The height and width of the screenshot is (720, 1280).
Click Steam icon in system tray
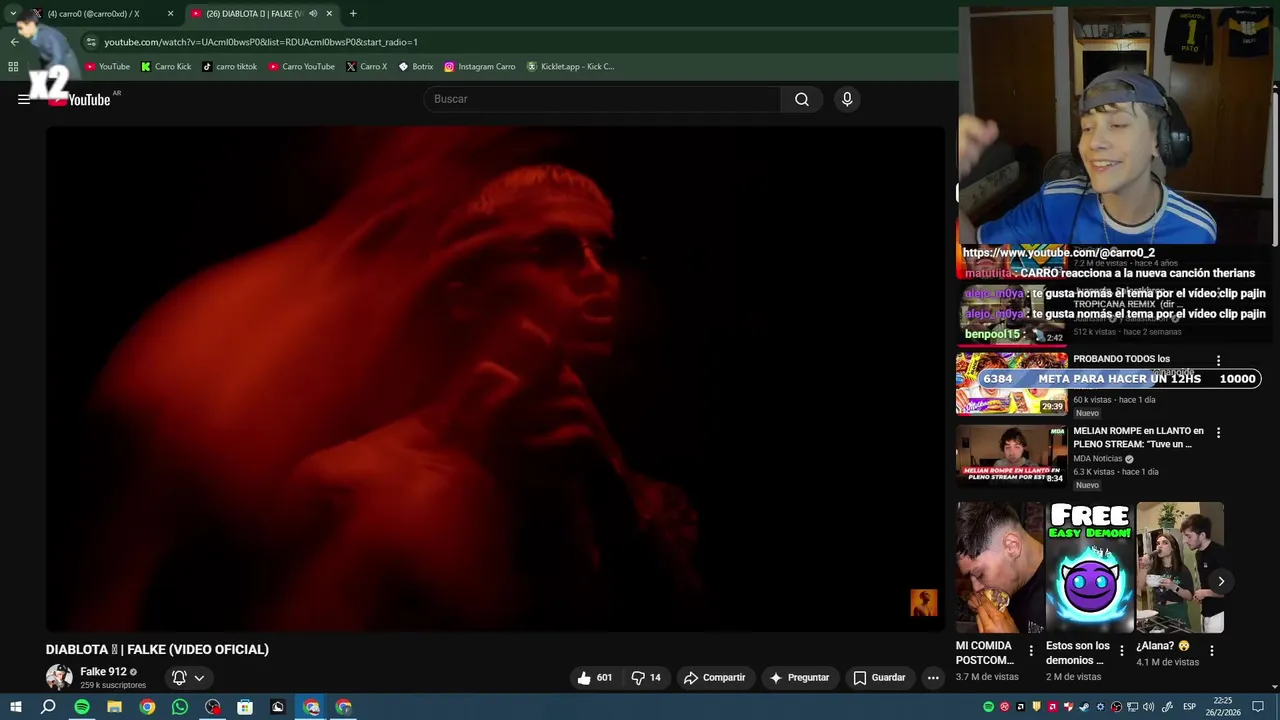coord(1084,707)
